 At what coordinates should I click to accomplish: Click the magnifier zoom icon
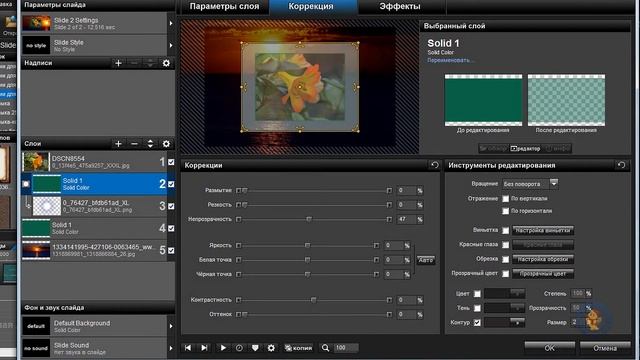325,348
